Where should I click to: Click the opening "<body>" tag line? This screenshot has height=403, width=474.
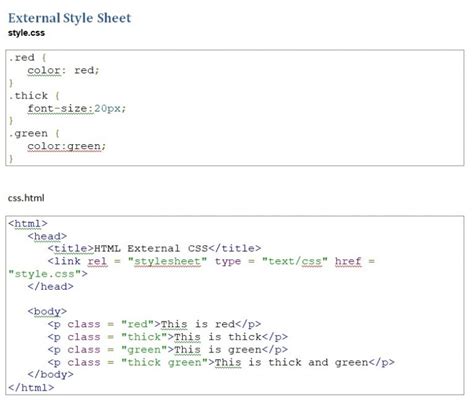47,312
